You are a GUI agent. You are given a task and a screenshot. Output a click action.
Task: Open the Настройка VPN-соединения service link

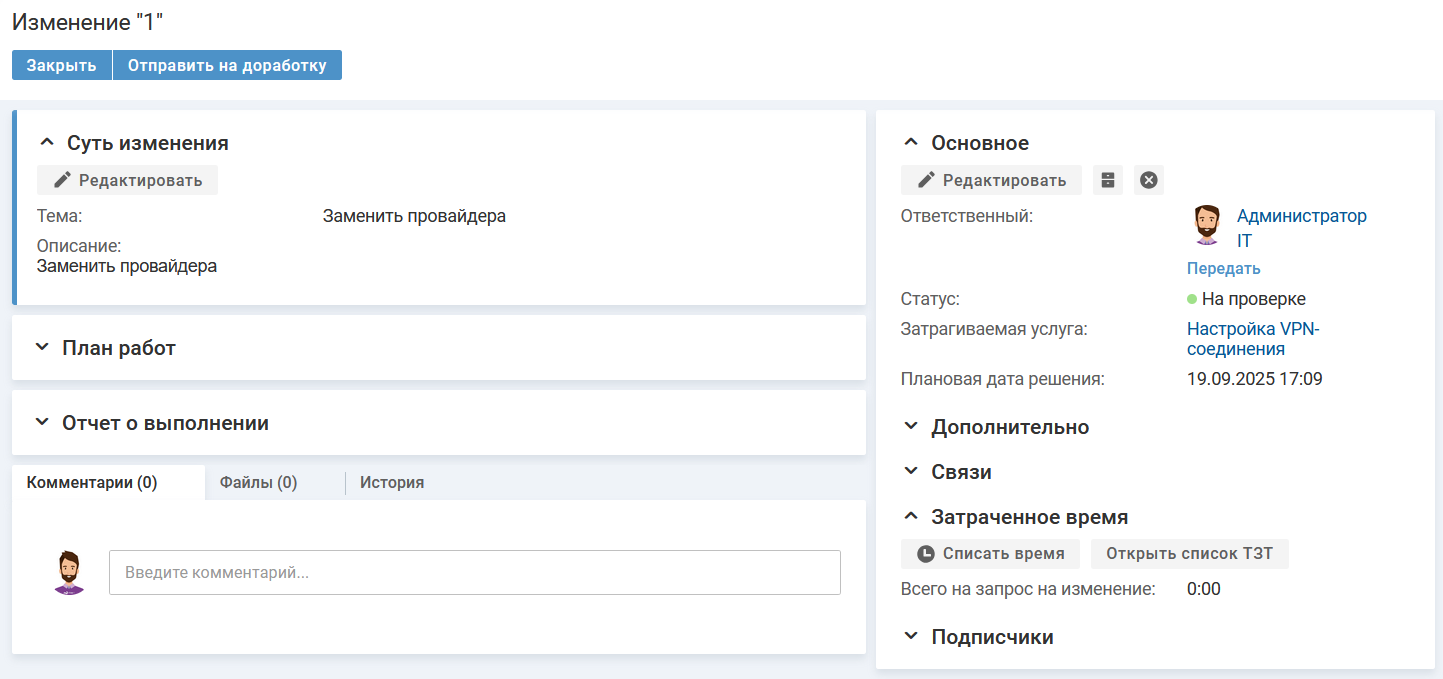(x=1252, y=339)
